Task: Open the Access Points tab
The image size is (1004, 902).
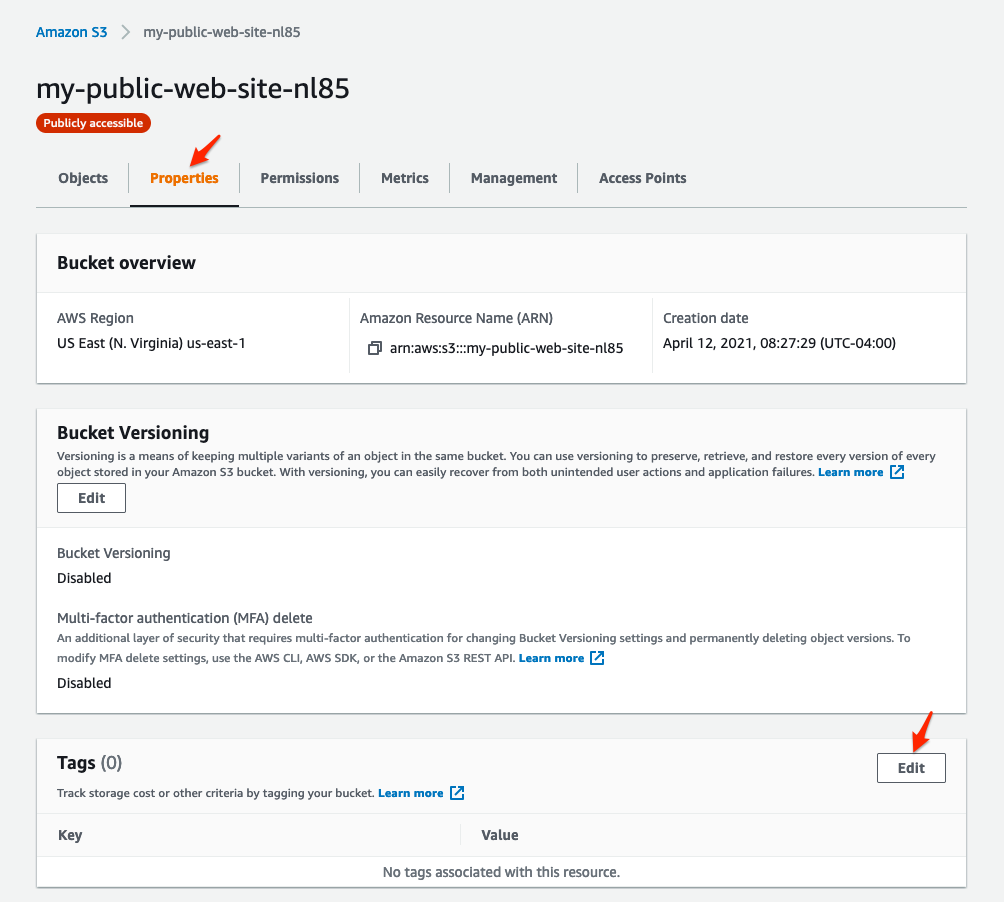Action: point(642,178)
